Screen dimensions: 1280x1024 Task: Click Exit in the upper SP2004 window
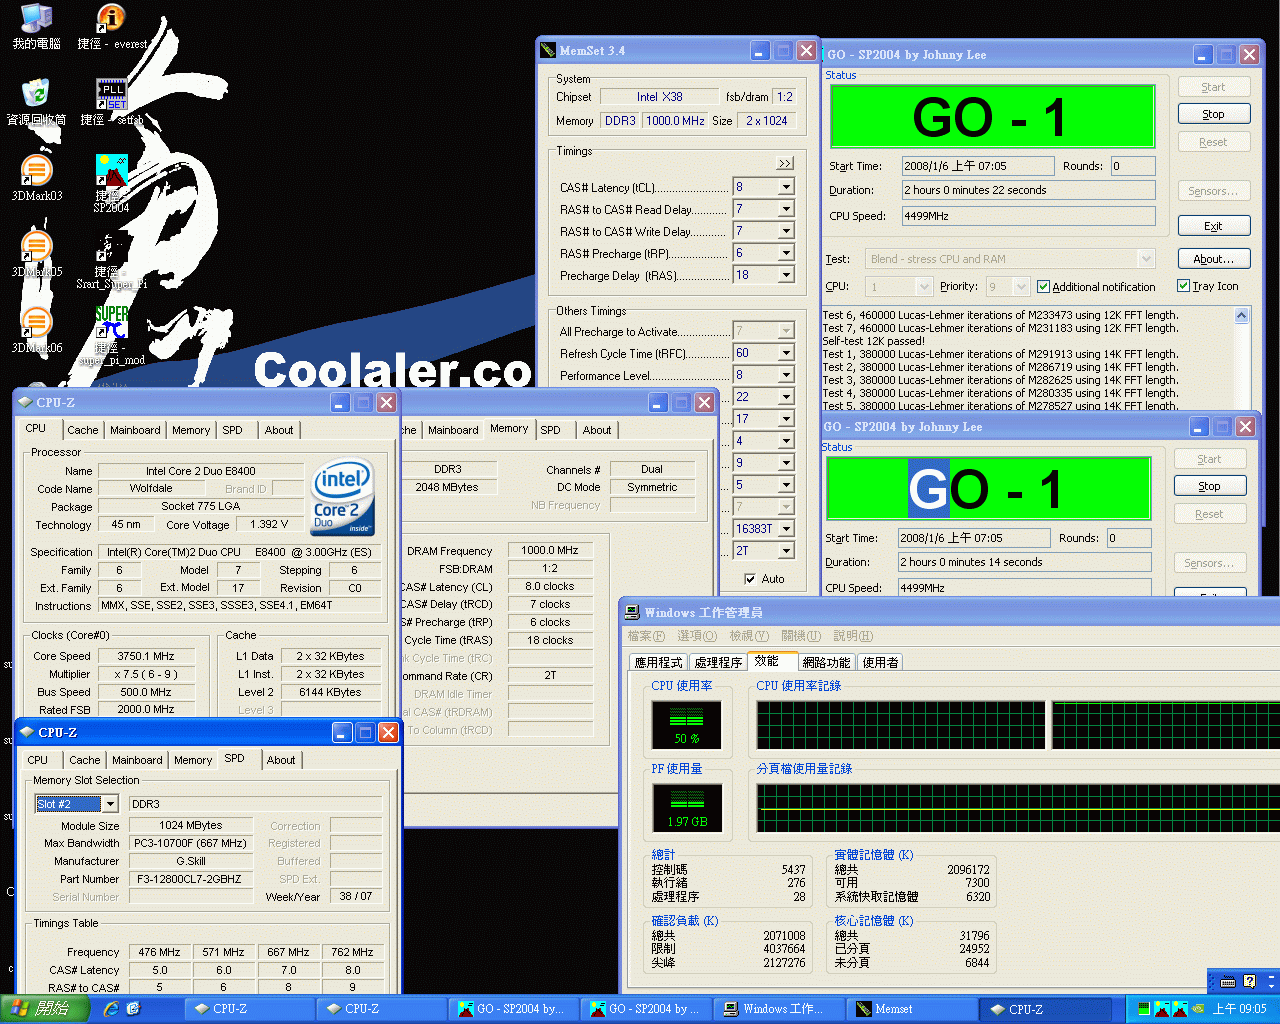coord(1213,226)
